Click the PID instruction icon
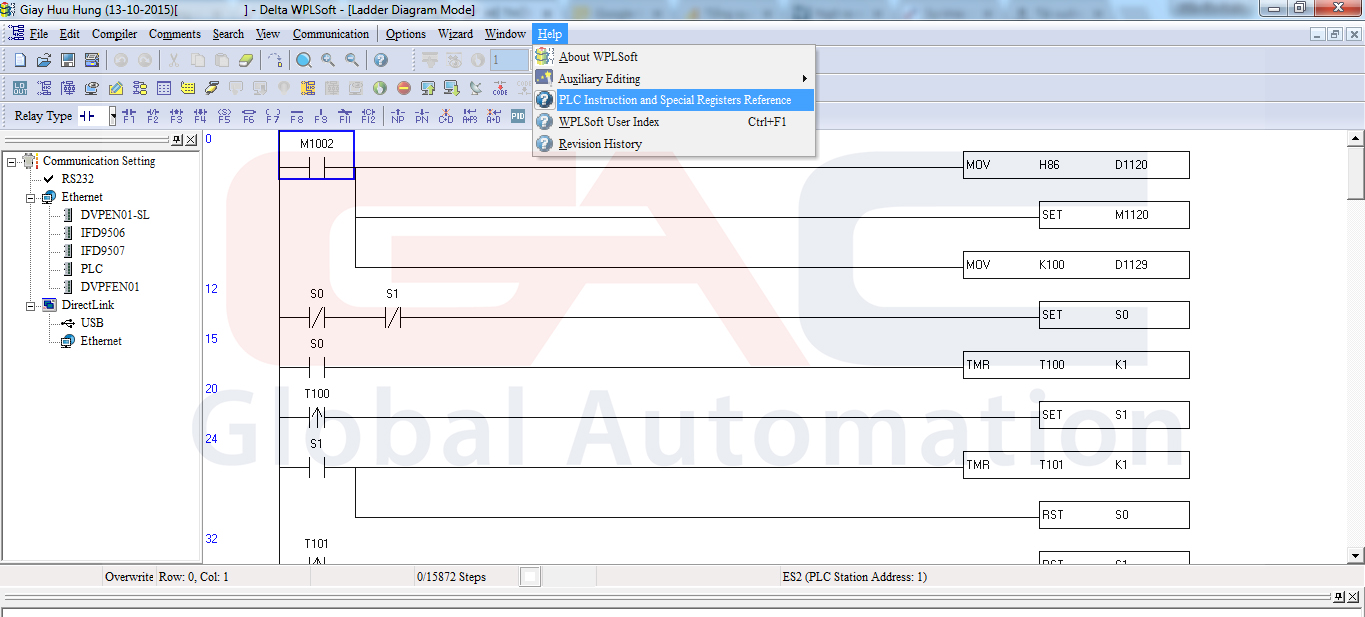The height and width of the screenshot is (617, 1365). [518, 116]
